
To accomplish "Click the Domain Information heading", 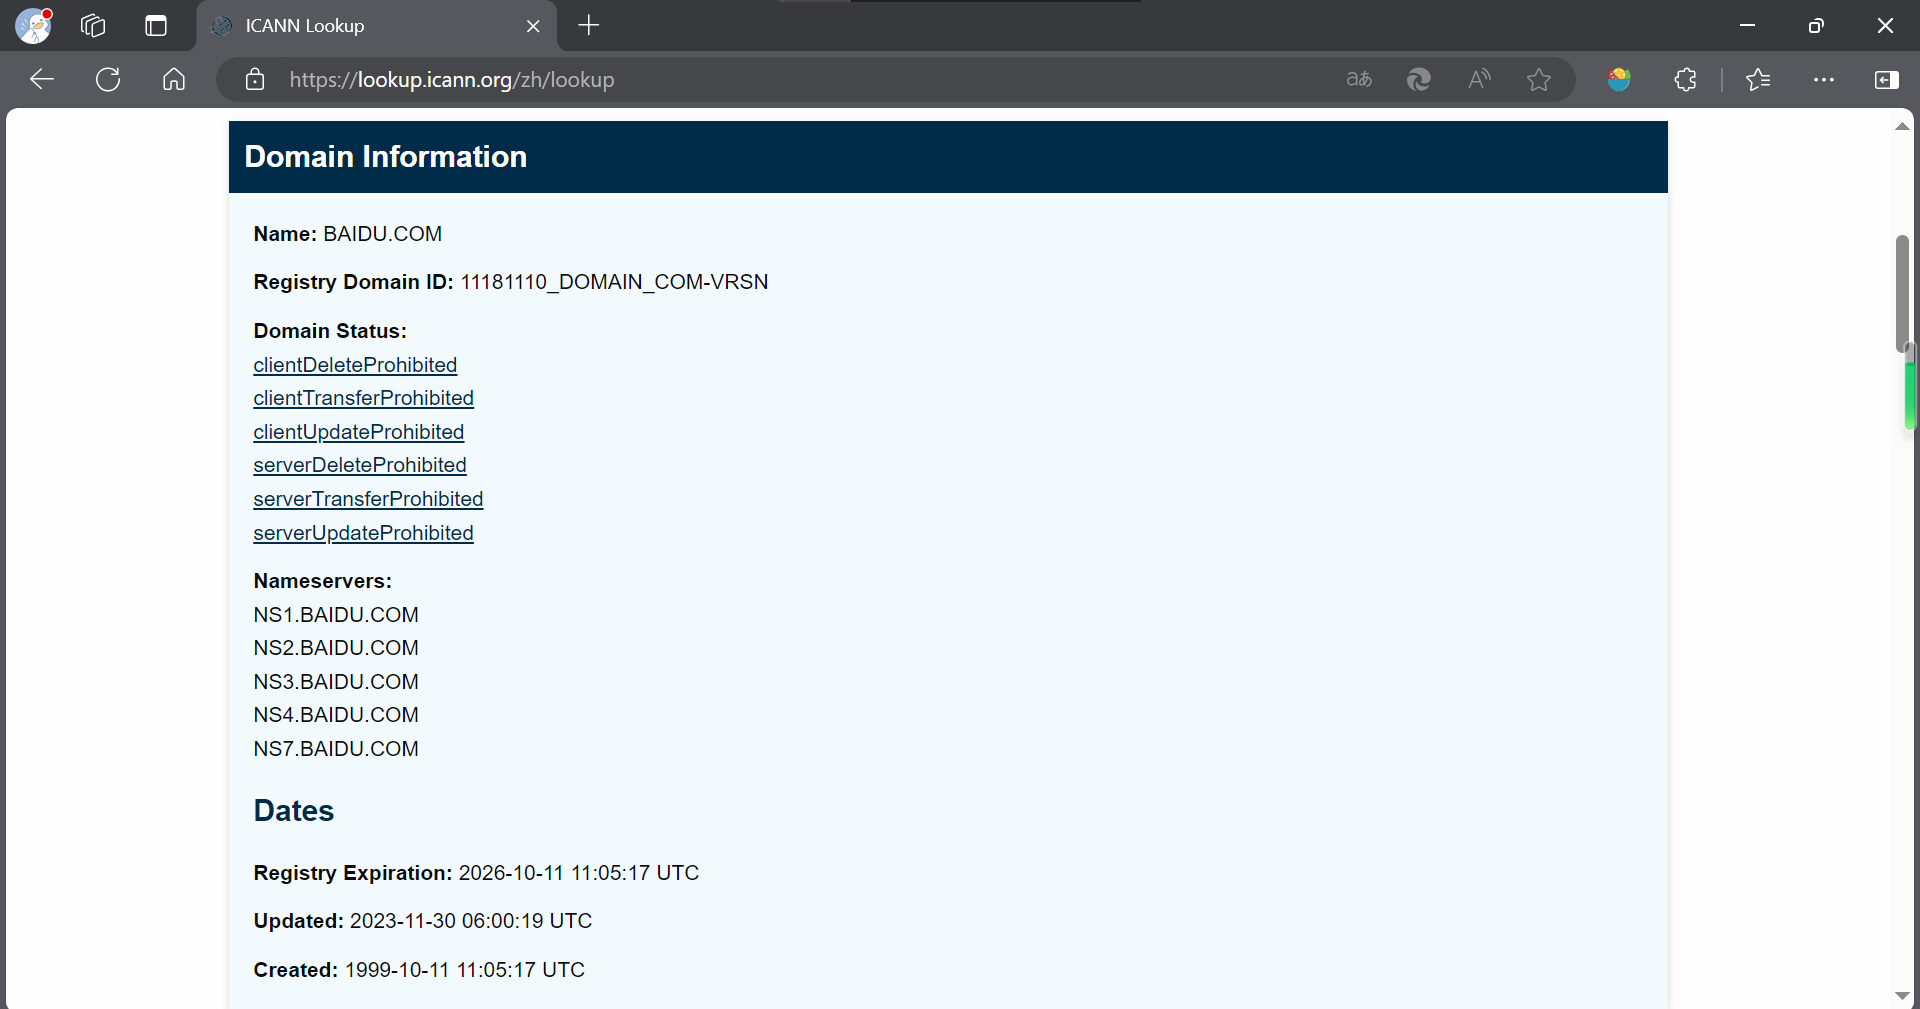I will (385, 157).
